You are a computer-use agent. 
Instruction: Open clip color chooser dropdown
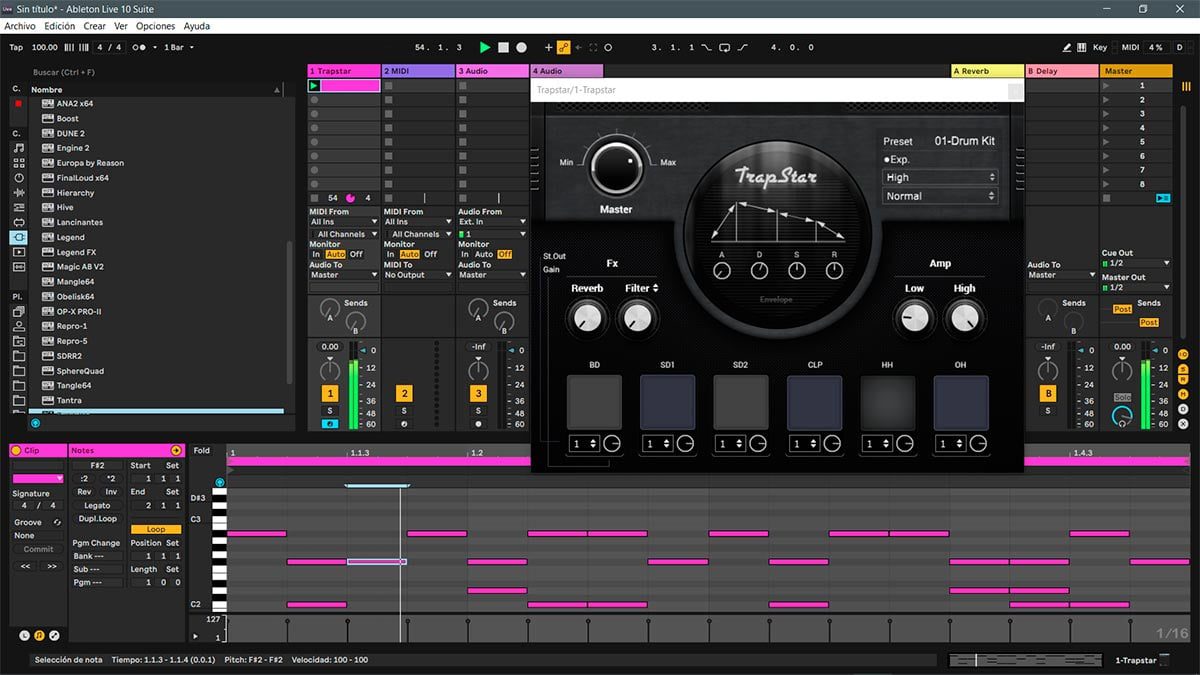38,479
